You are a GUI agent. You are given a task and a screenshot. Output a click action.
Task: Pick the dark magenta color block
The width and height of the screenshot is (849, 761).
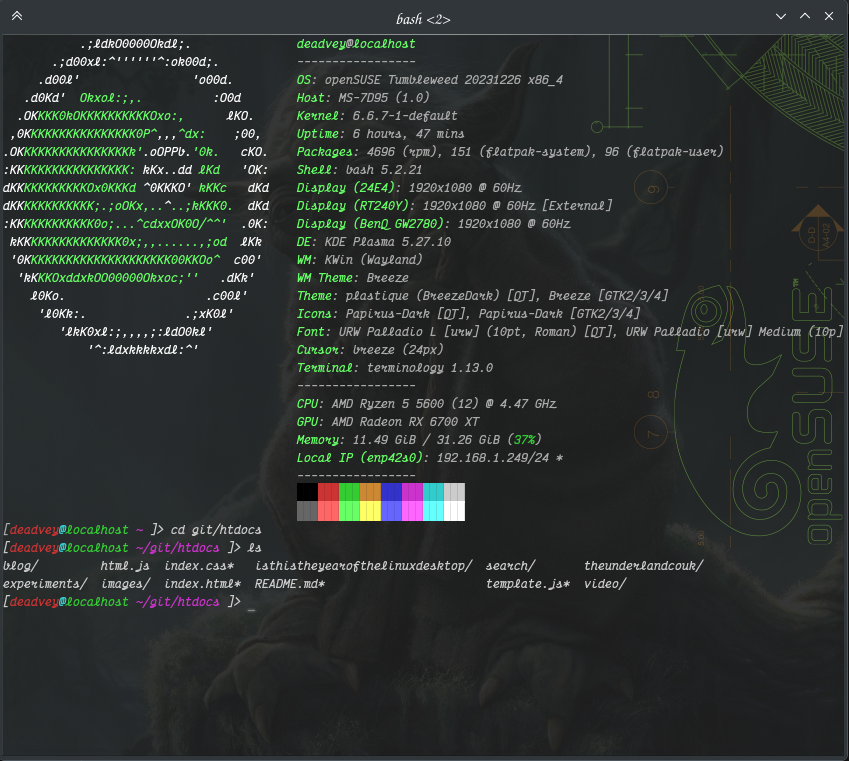click(x=412, y=492)
